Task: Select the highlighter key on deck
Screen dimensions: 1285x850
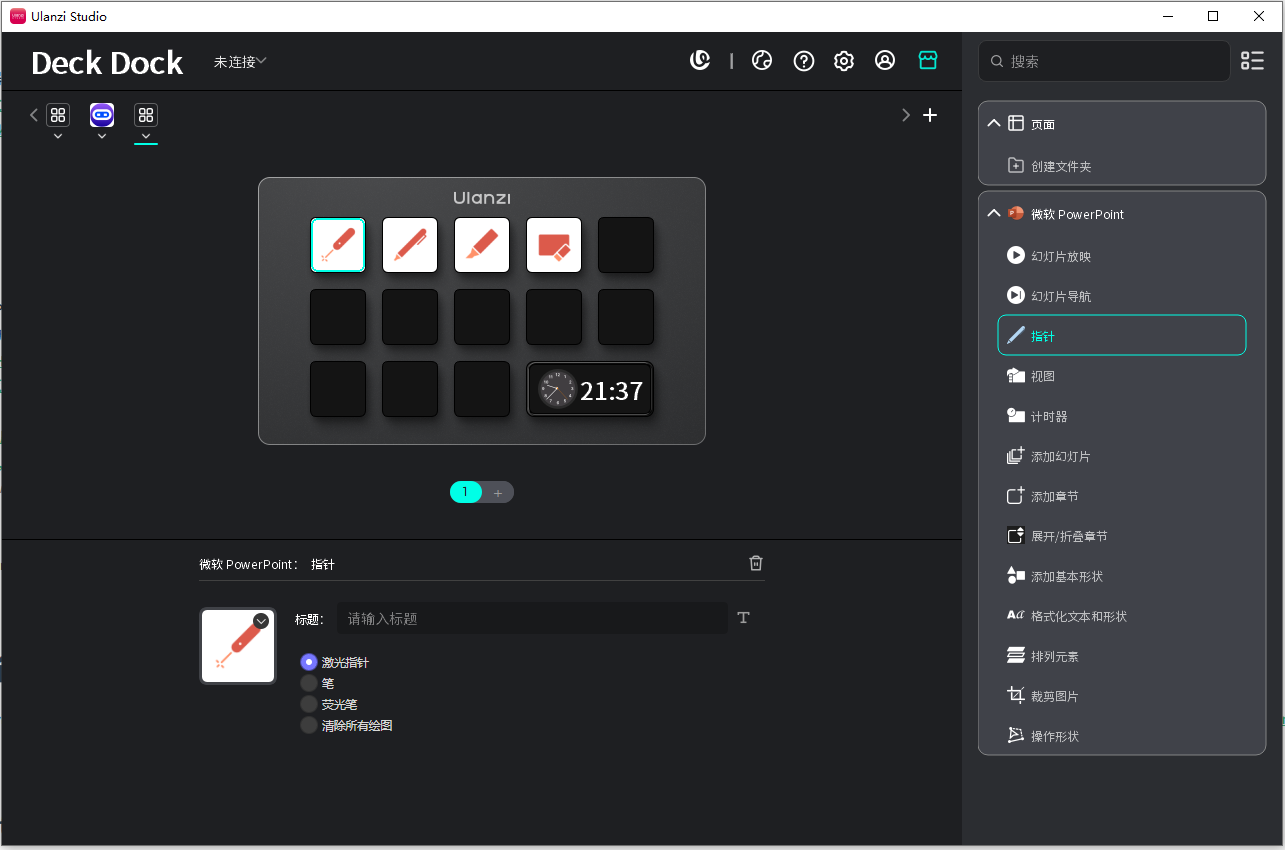Action: [x=482, y=245]
